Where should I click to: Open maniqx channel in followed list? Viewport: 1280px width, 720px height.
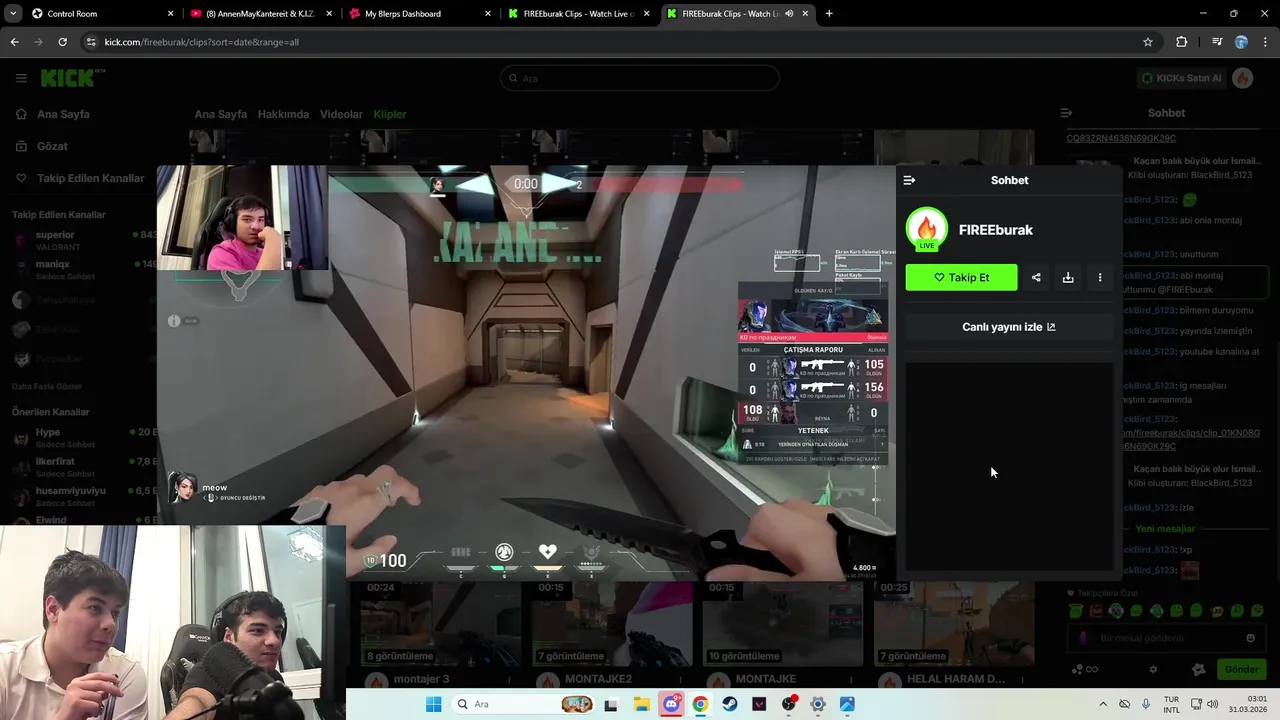point(84,270)
